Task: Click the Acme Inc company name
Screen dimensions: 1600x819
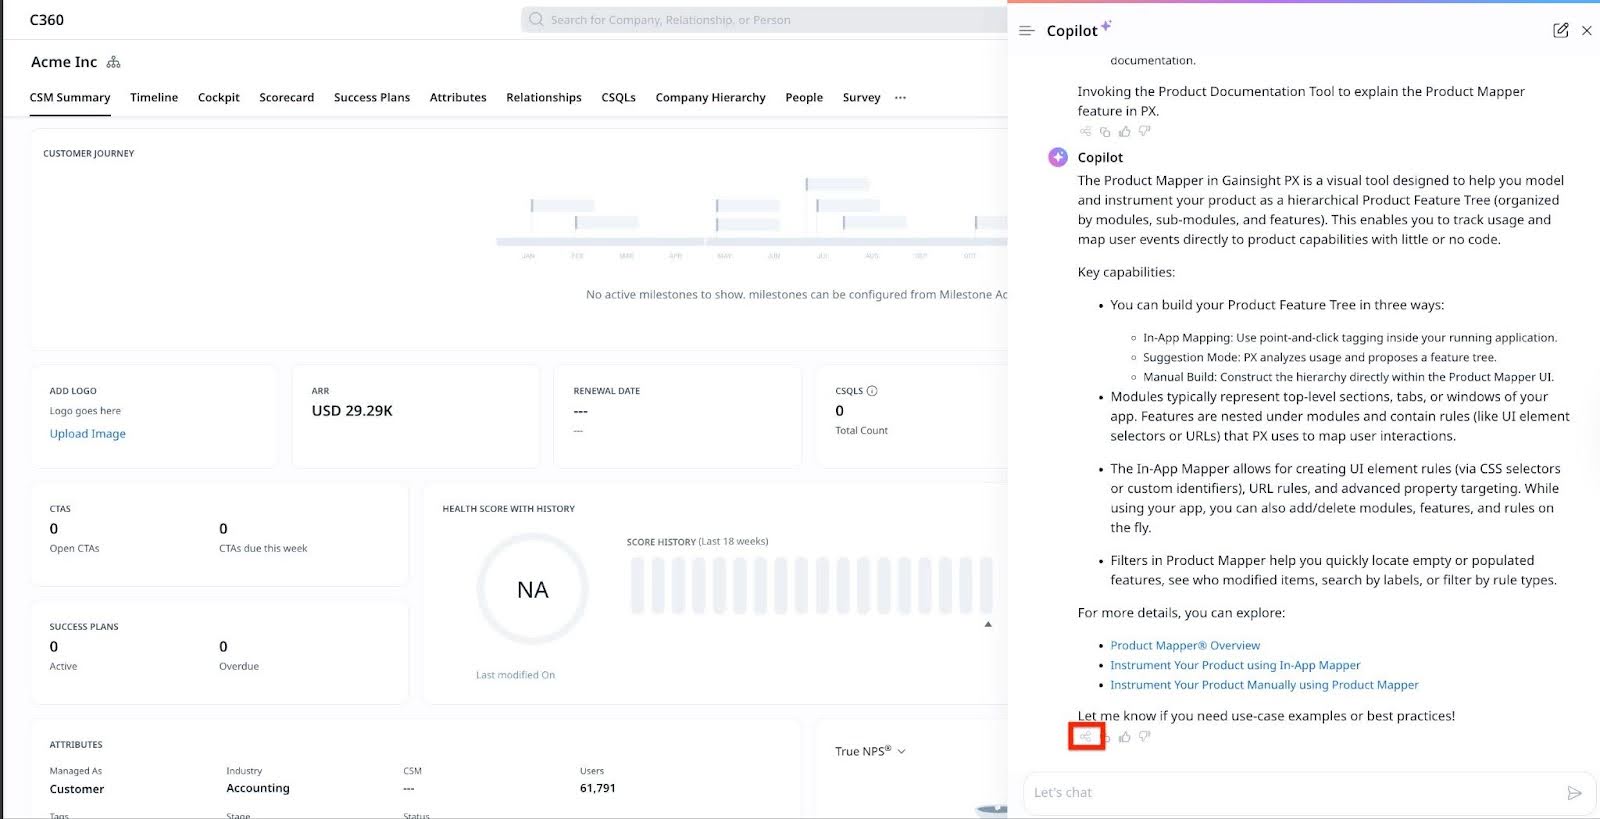Action: click(64, 62)
